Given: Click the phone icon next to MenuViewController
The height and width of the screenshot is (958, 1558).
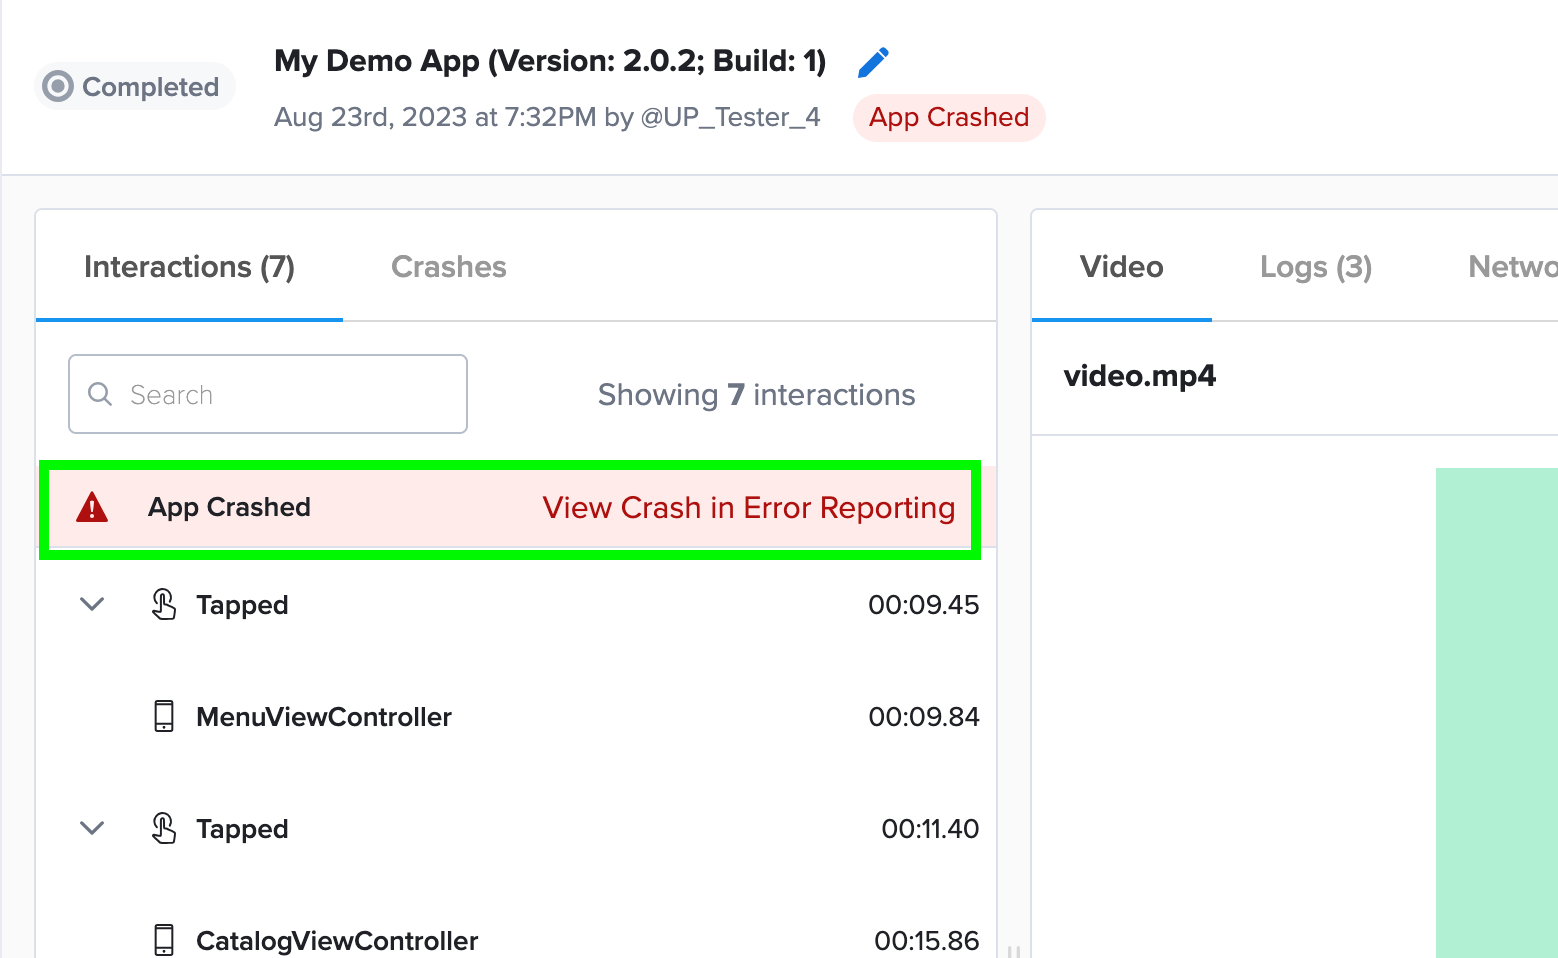Looking at the screenshot, I should pos(163,716).
